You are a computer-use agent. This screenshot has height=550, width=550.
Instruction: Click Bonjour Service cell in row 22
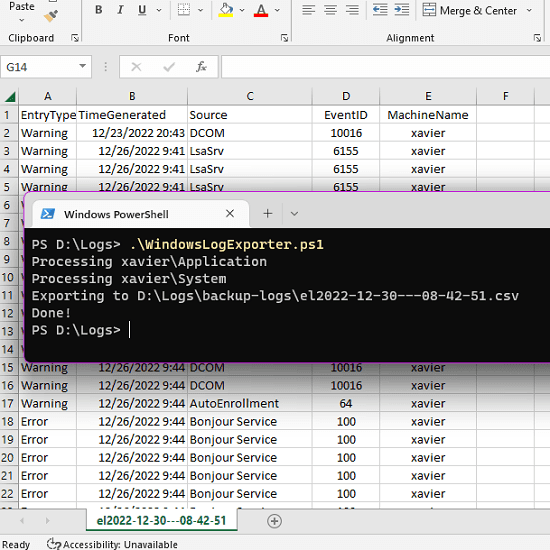(250, 494)
